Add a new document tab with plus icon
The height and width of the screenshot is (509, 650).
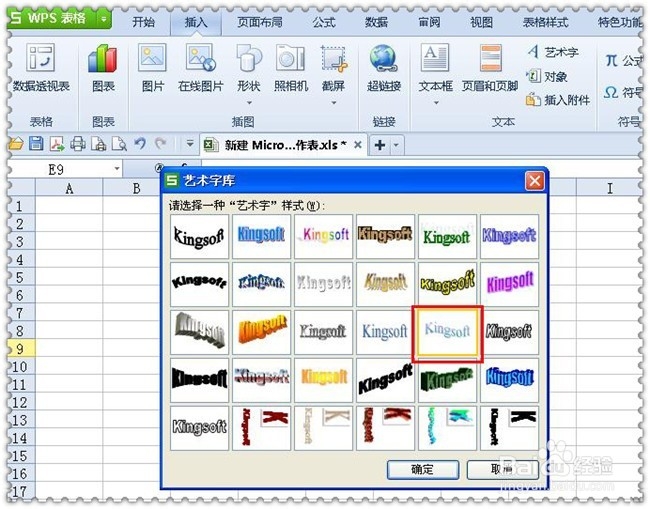coord(380,145)
